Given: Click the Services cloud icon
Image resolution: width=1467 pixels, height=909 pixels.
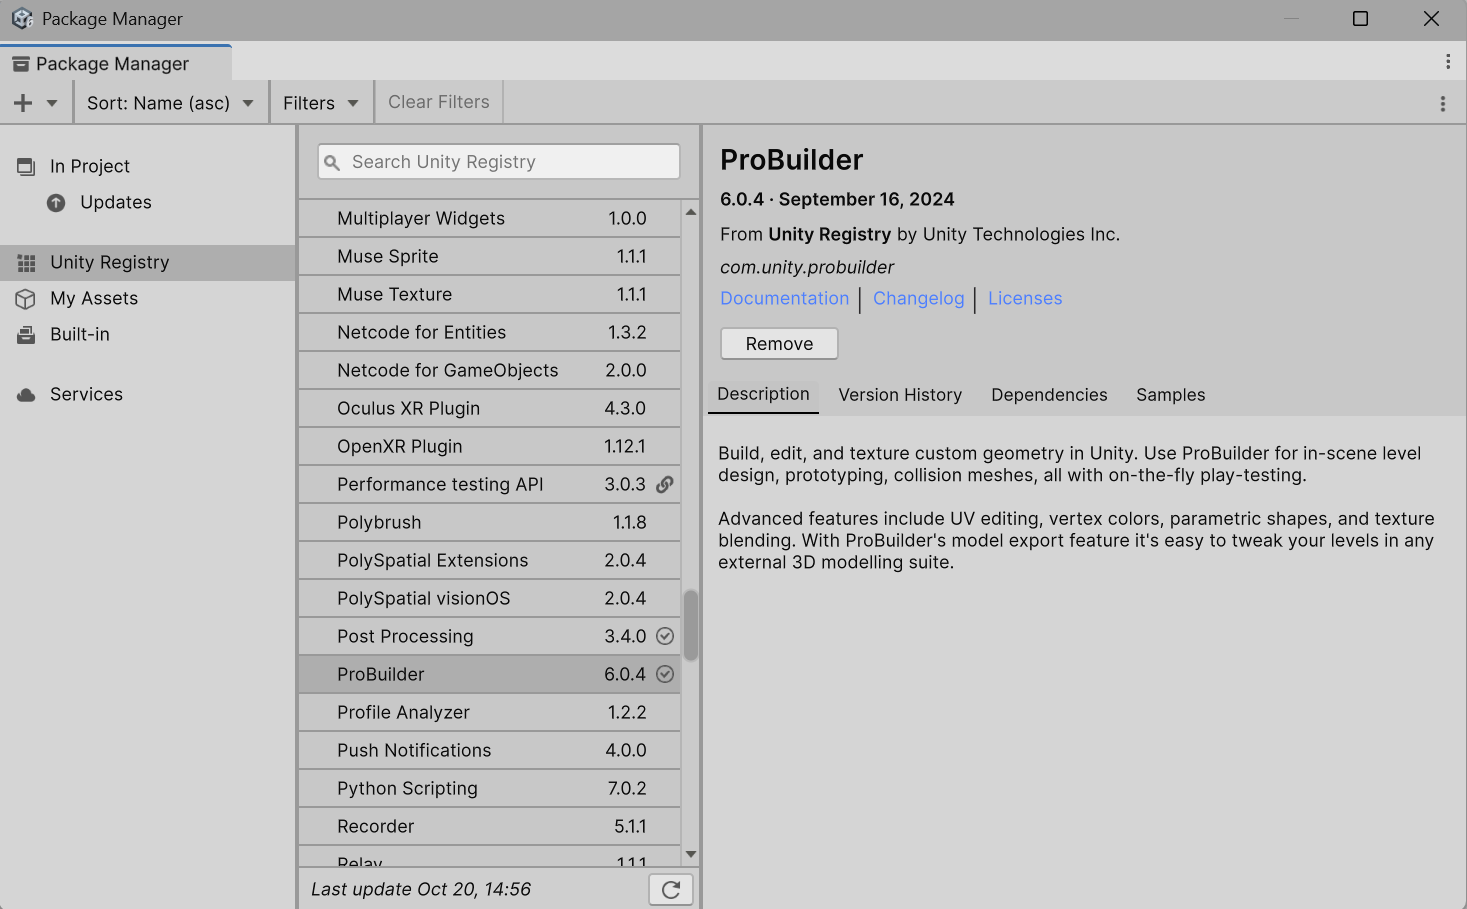Looking at the screenshot, I should point(26,395).
